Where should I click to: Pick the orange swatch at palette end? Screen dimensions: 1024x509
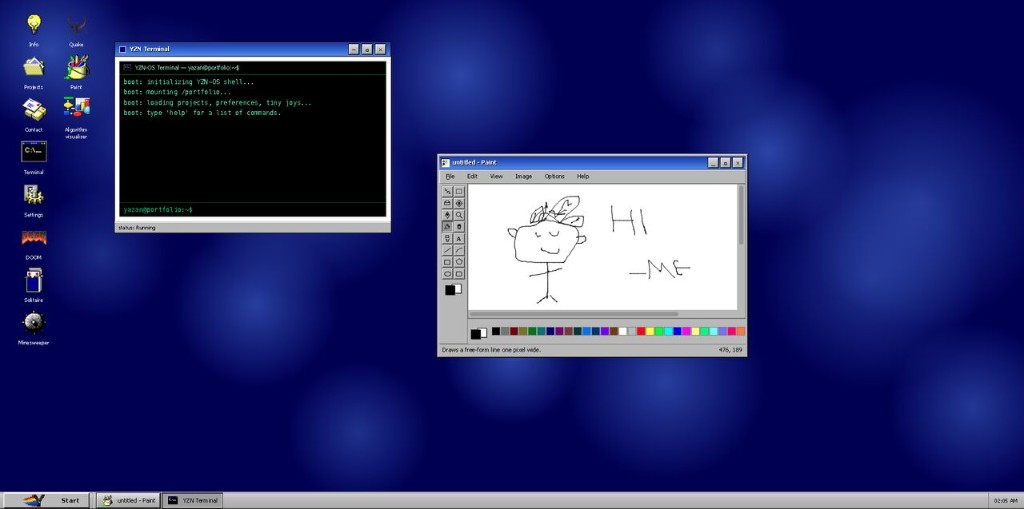pos(741,331)
